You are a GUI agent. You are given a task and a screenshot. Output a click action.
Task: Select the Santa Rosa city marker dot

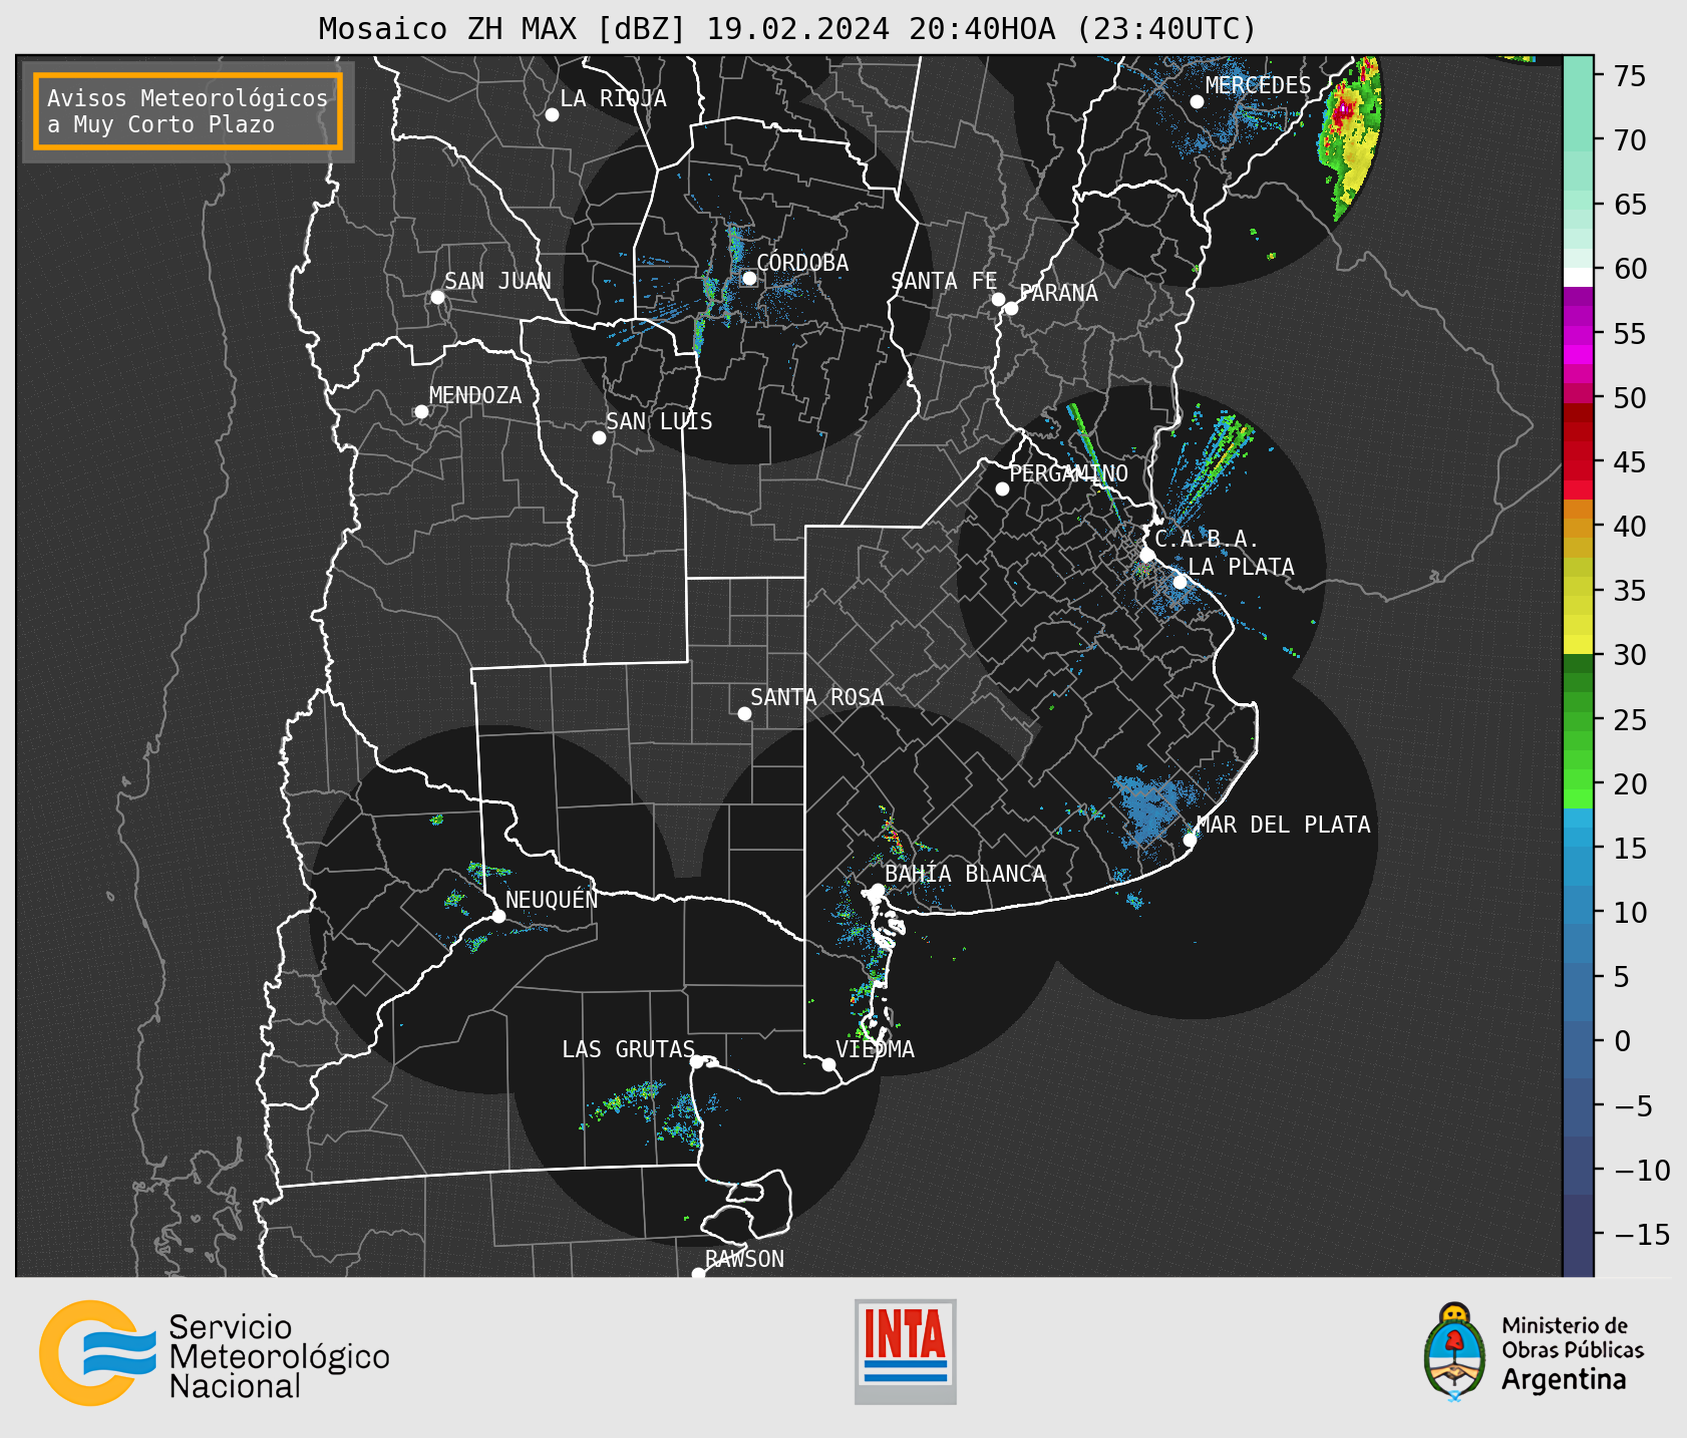(744, 714)
